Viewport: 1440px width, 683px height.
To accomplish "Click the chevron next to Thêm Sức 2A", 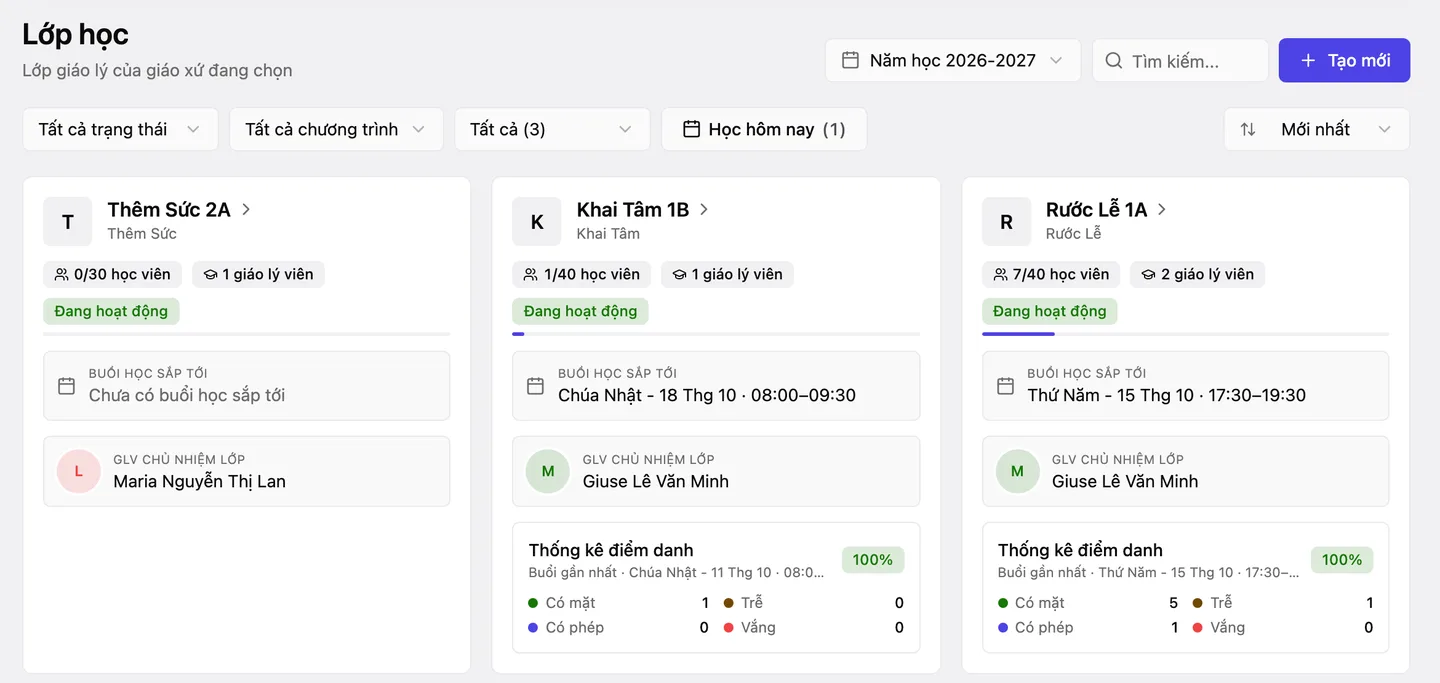I will [246, 209].
